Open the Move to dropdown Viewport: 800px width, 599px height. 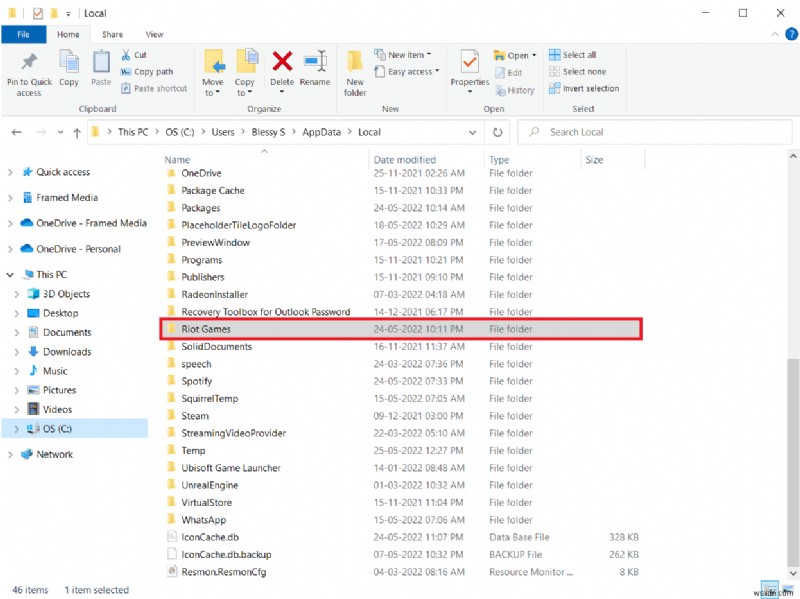point(213,70)
